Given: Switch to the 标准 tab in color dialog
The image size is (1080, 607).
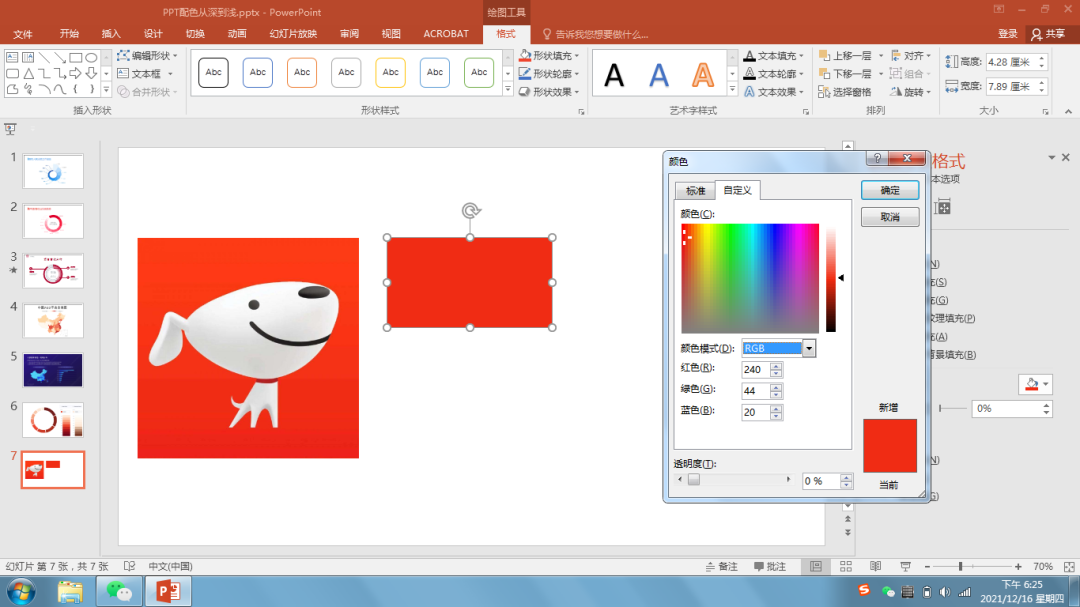Looking at the screenshot, I should 694,190.
